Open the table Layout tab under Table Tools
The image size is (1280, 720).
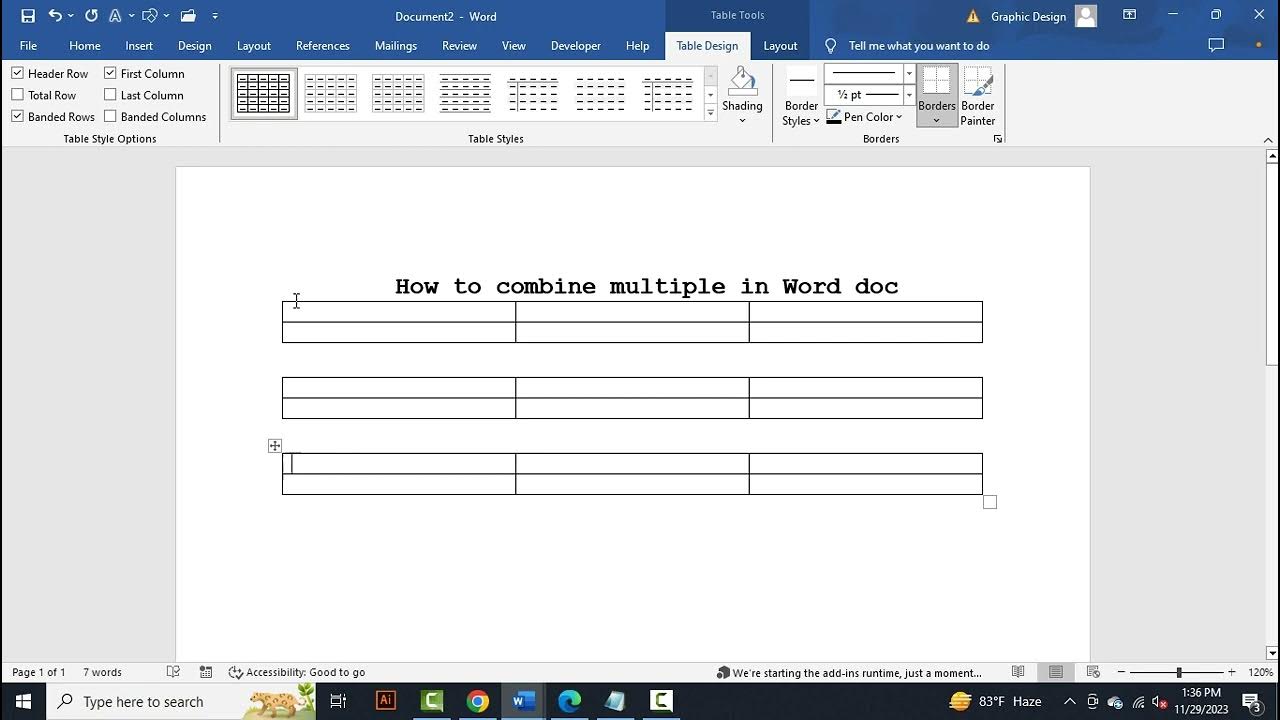tap(780, 45)
